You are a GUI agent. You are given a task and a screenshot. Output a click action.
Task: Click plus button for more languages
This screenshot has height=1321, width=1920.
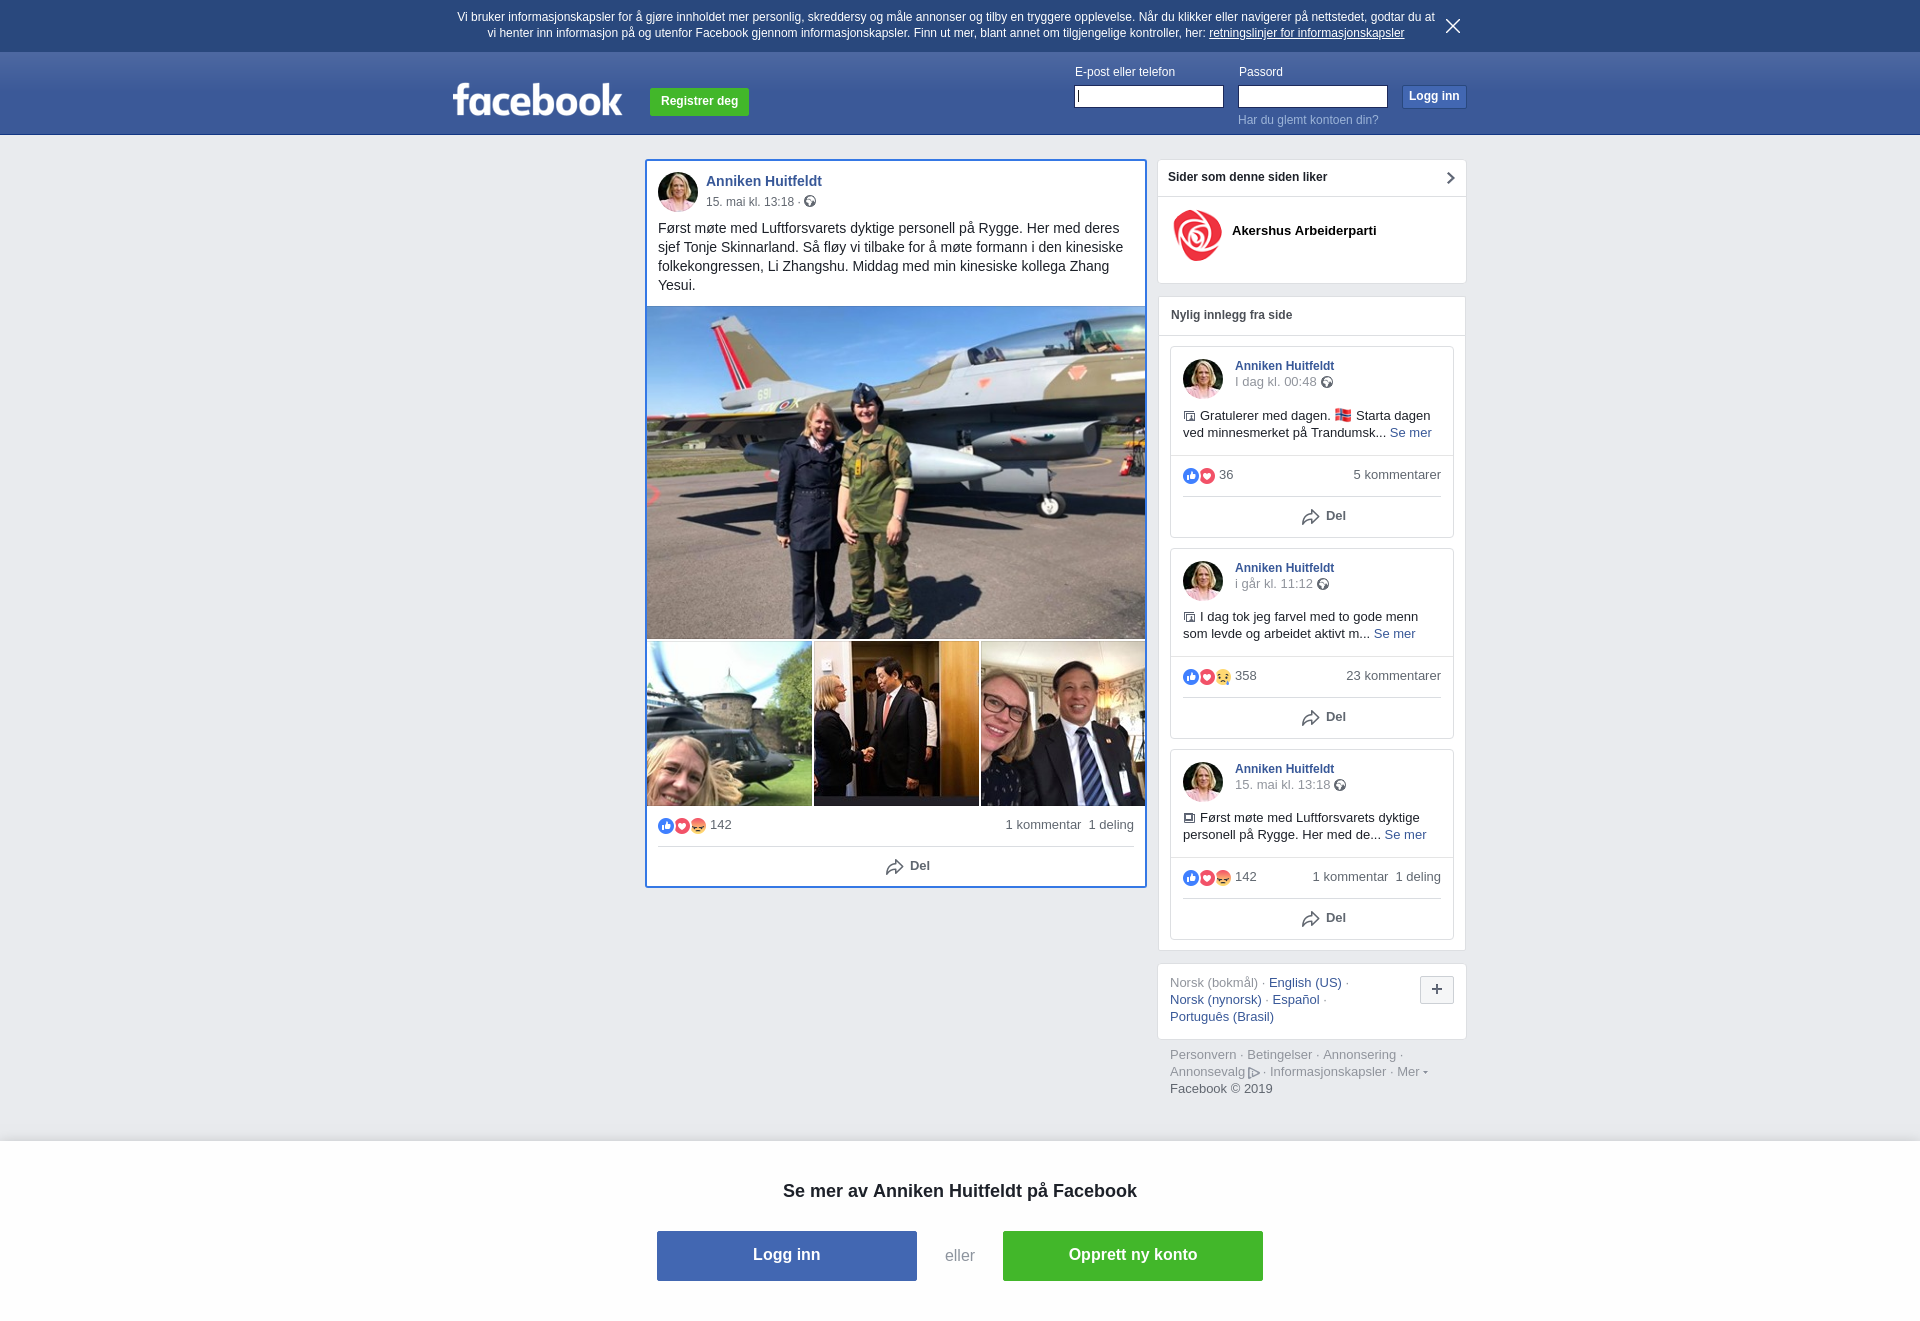[1437, 990]
